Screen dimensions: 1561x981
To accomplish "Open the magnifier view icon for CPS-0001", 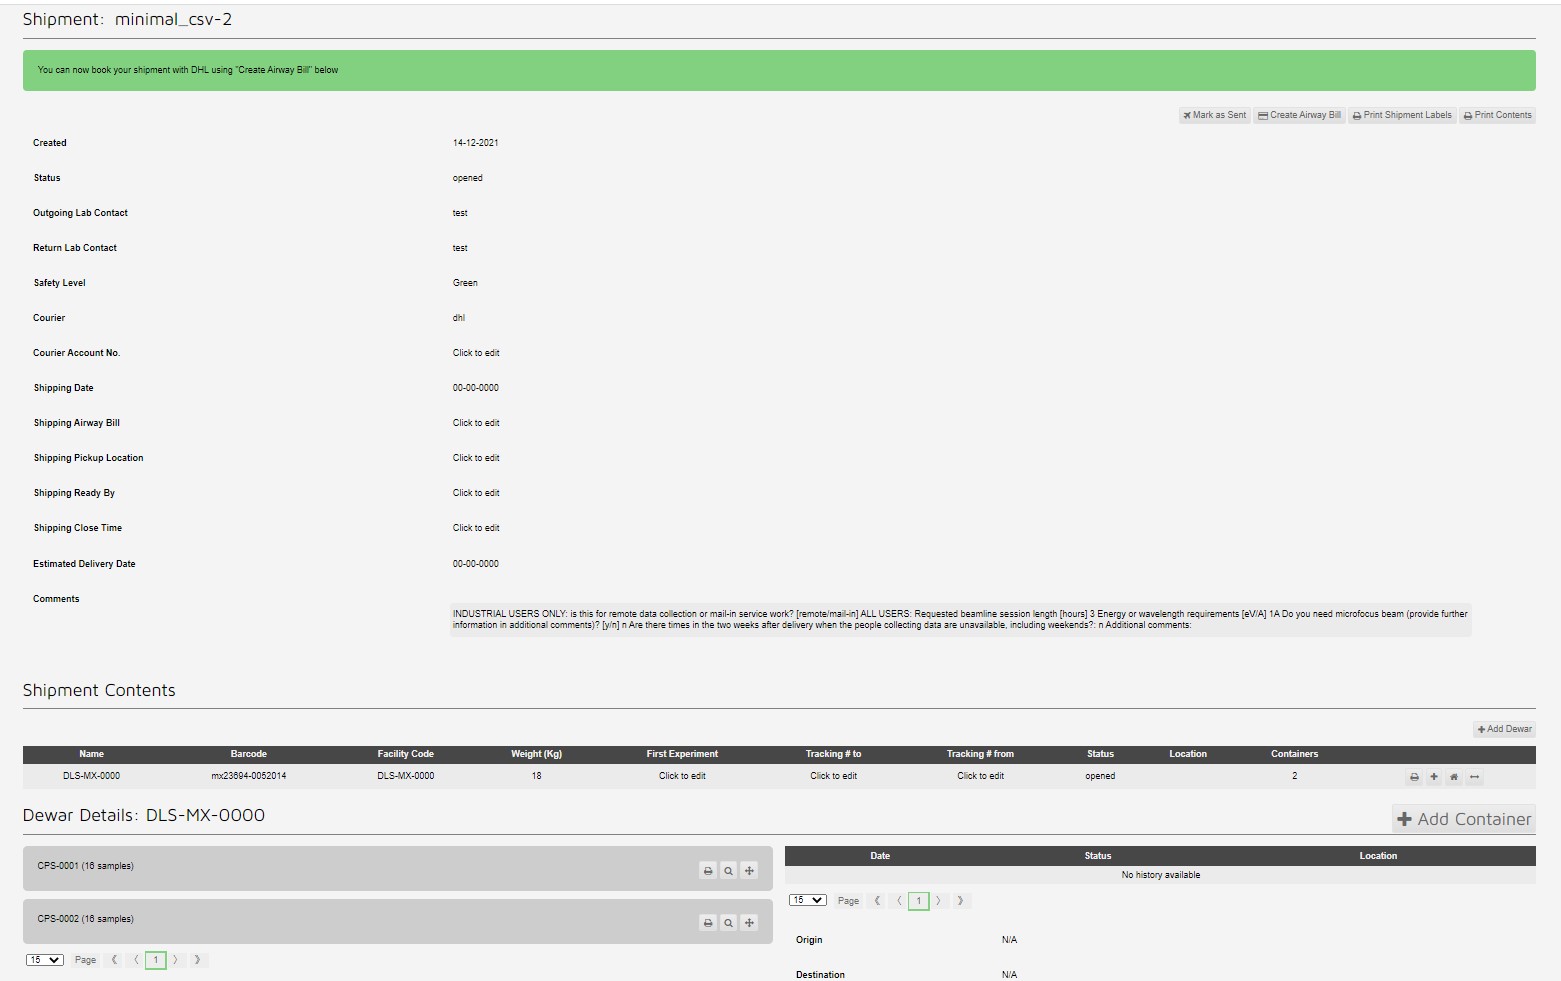I will (729, 870).
